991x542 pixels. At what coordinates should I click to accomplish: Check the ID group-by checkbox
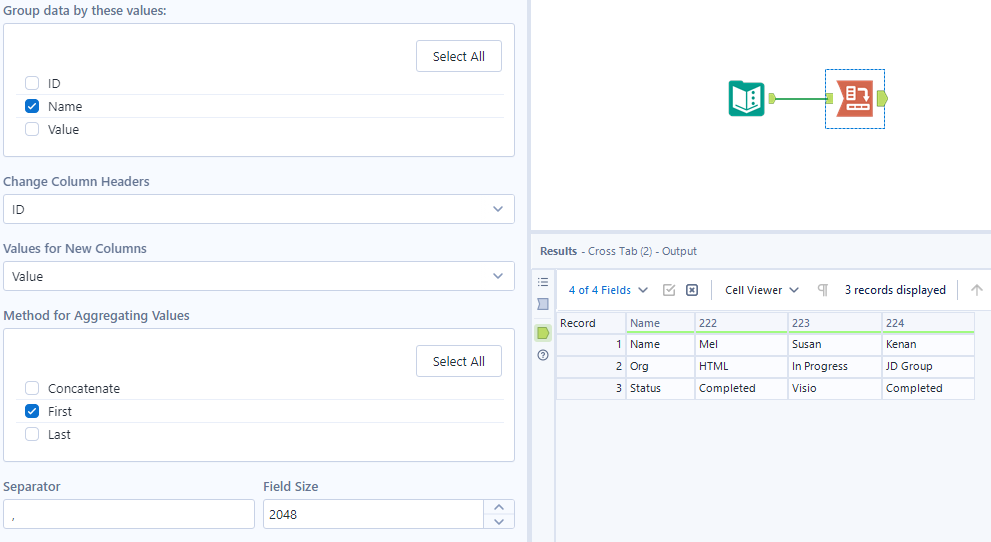pyautogui.click(x=32, y=84)
